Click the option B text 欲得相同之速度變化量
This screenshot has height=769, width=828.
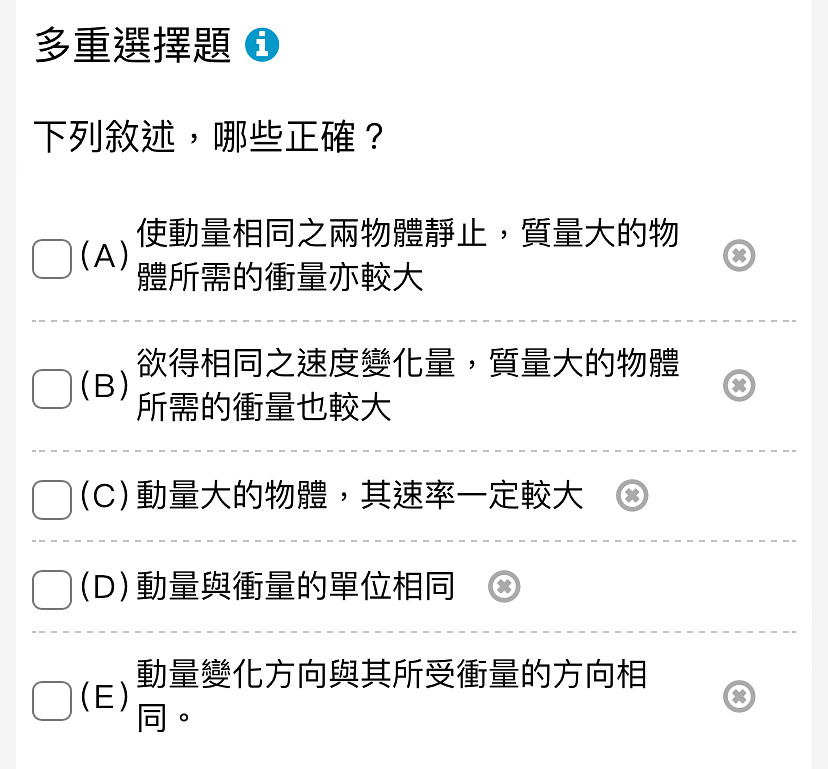296,363
